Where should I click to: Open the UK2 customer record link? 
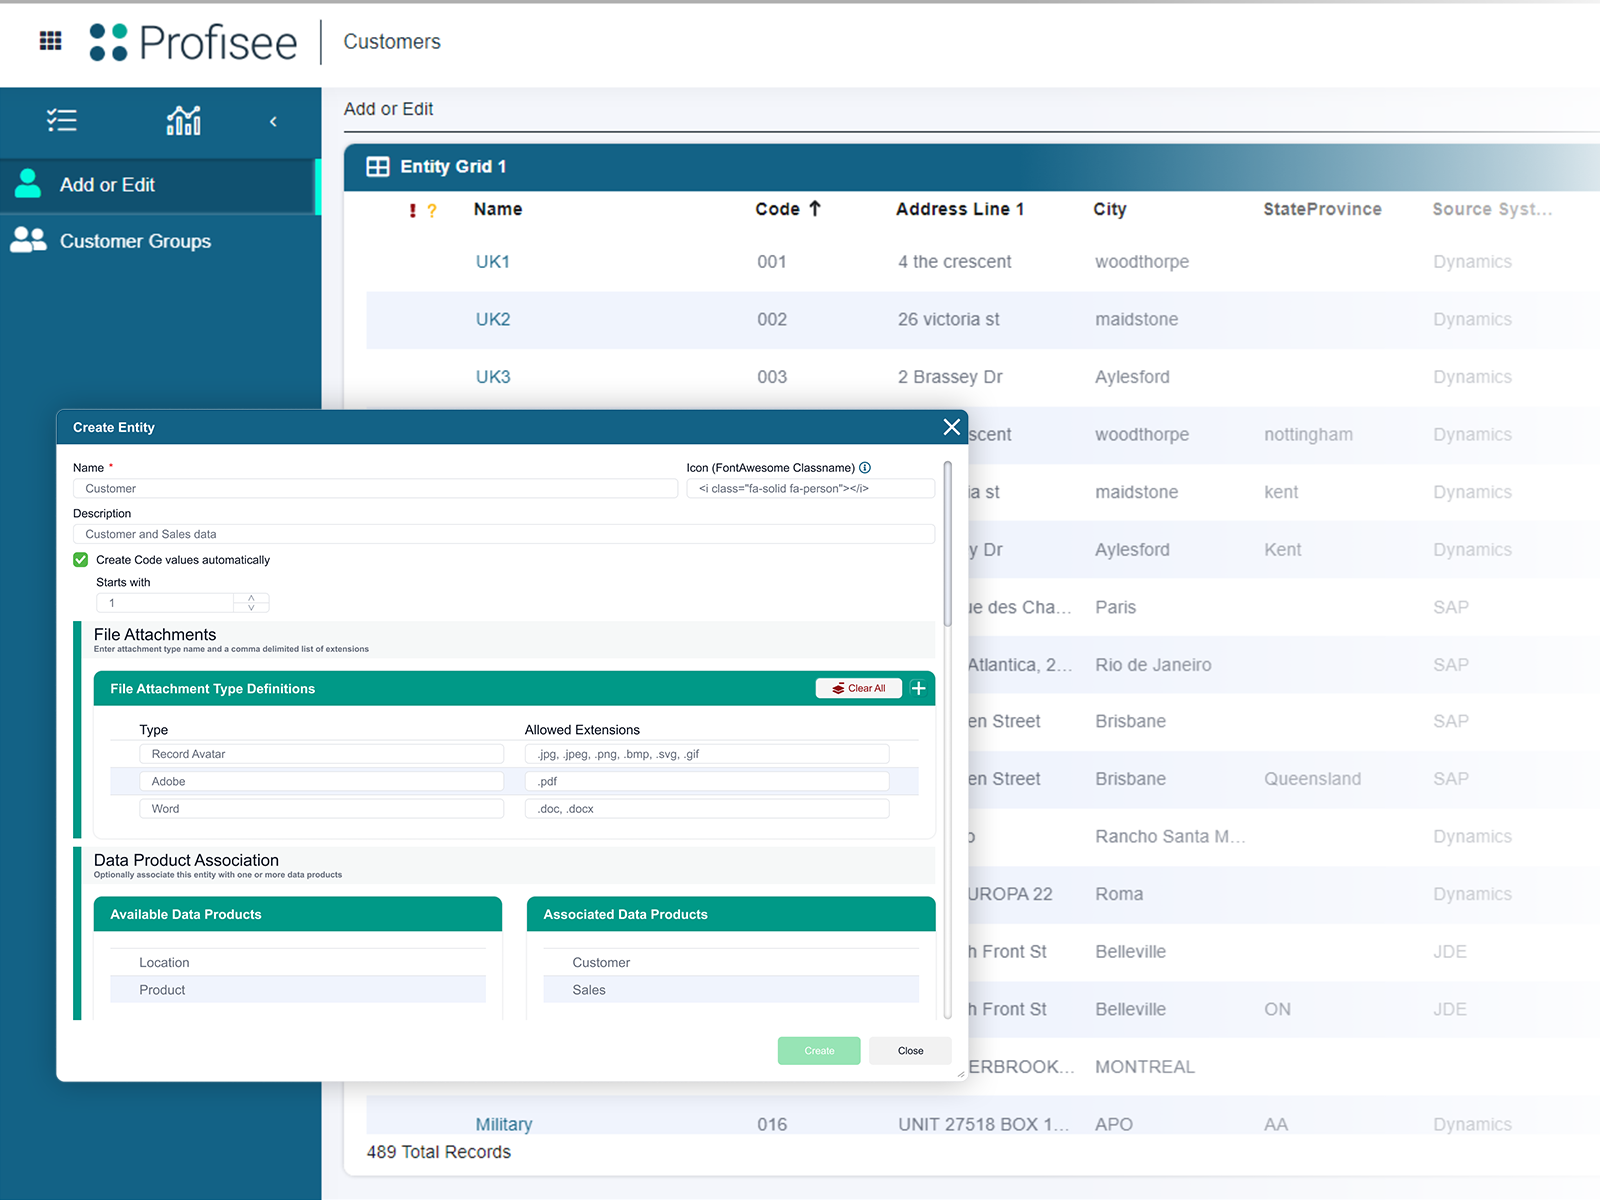[x=493, y=320]
